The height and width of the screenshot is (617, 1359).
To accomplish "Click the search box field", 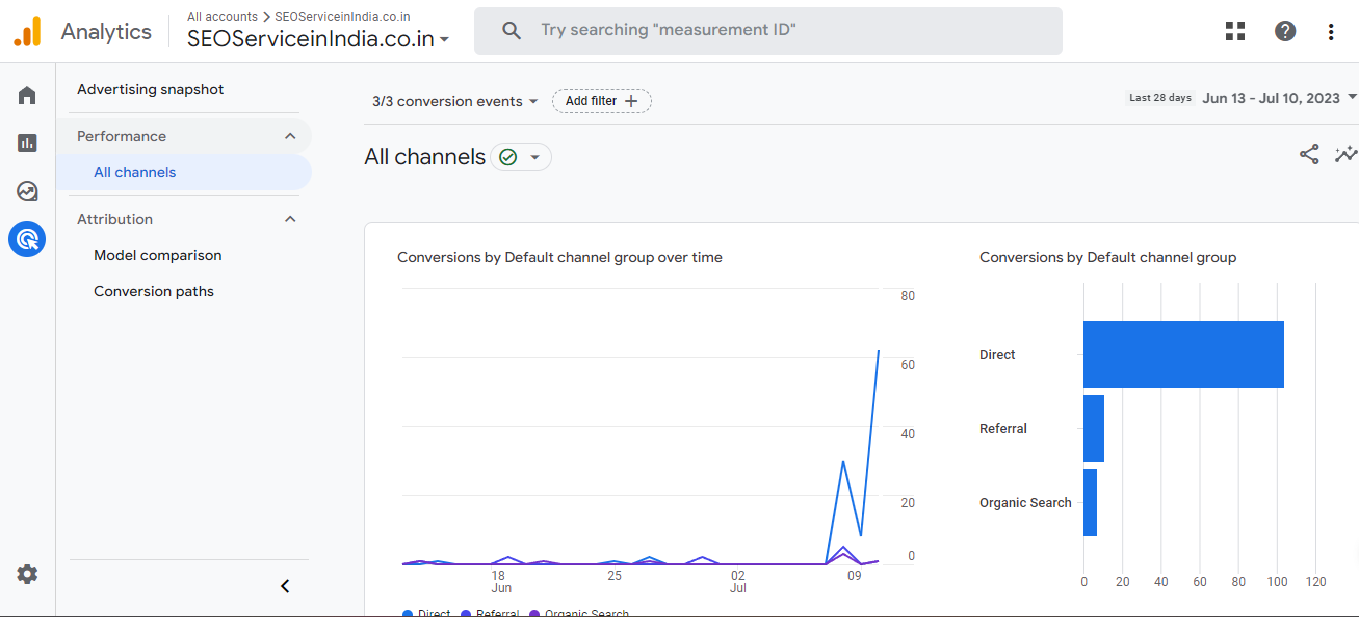I will (767, 31).
